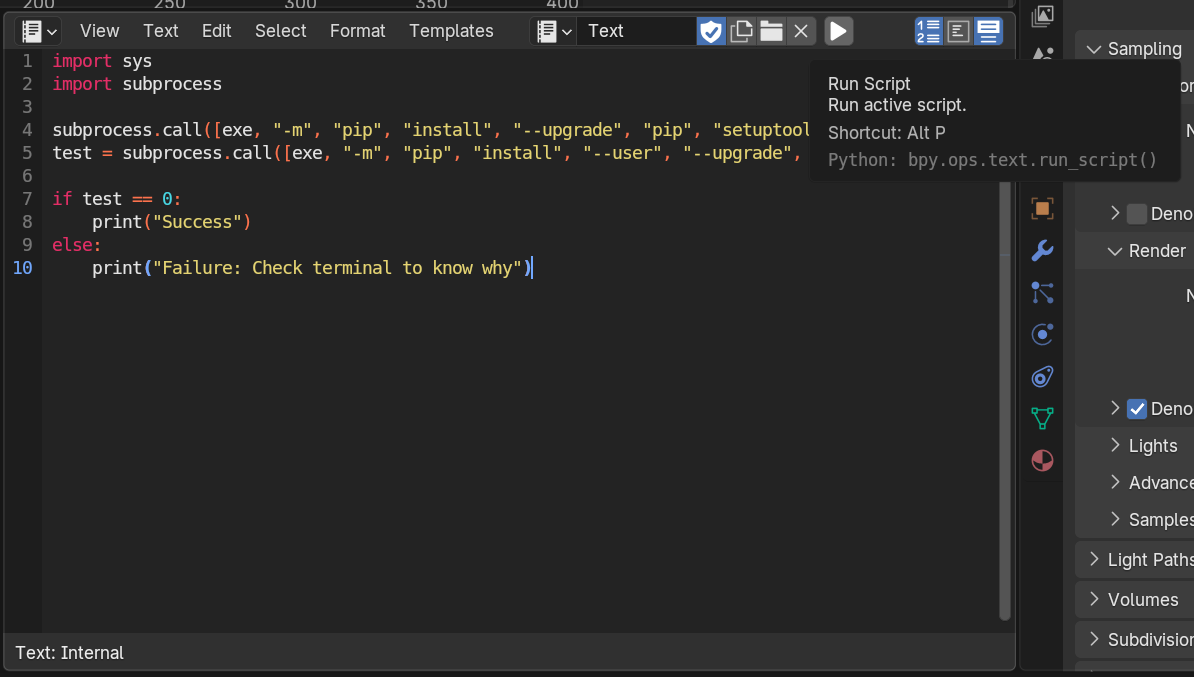Open the Object Data green triangle tab
This screenshot has height=677, width=1194.
point(1042,418)
